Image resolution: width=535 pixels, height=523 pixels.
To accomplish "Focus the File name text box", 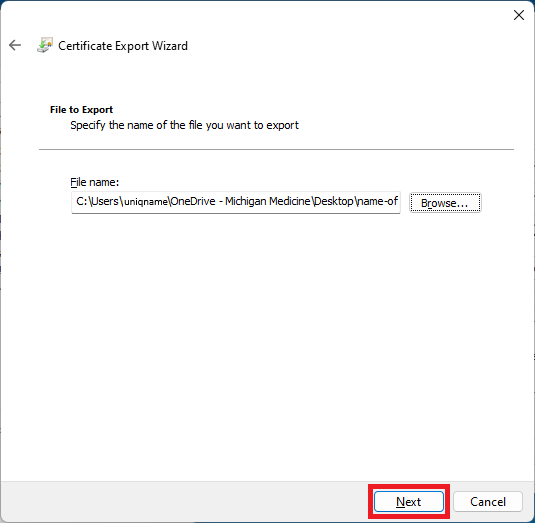I will click(x=236, y=202).
